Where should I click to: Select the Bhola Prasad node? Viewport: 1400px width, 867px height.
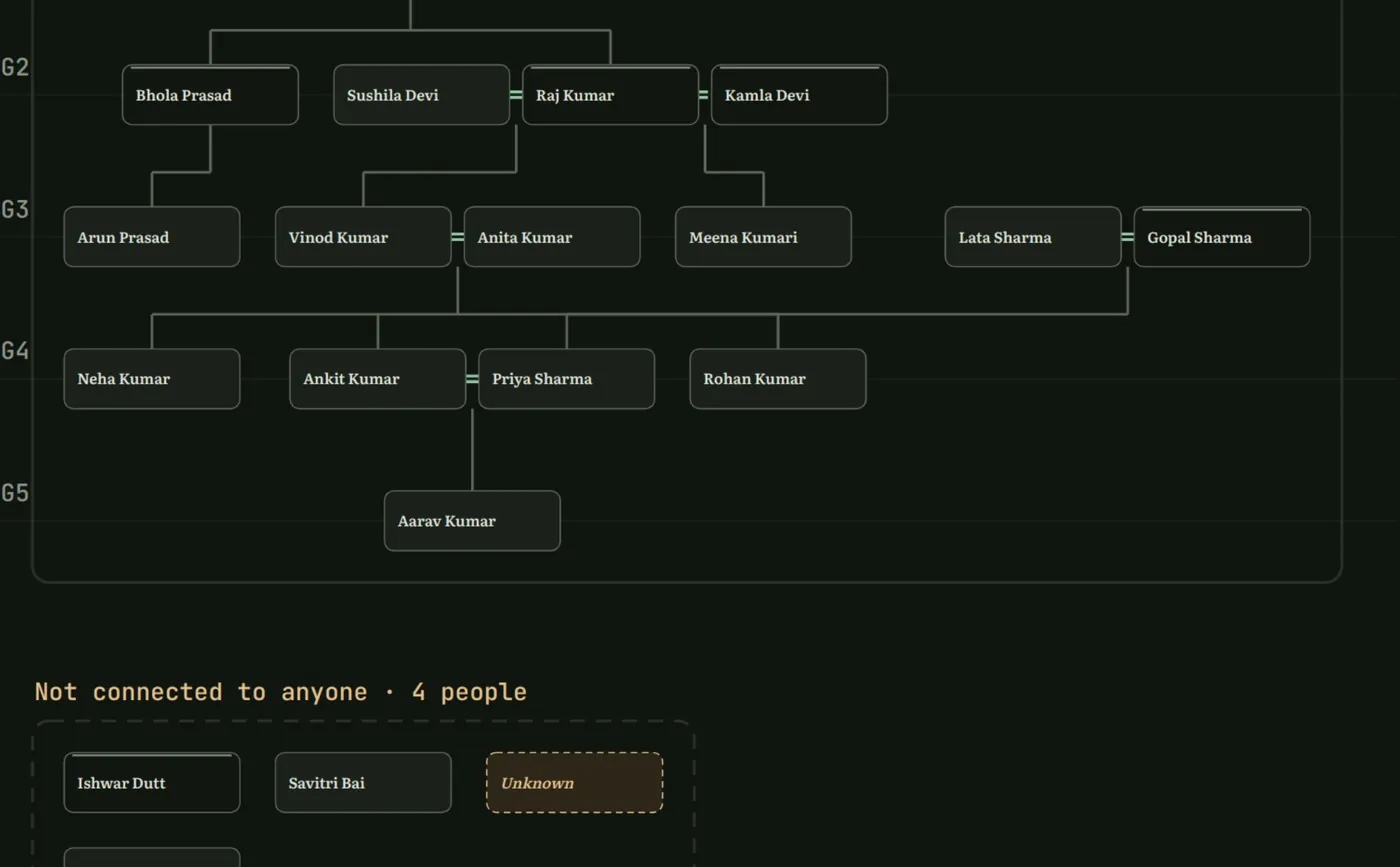pyautogui.click(x=210, y=95)
